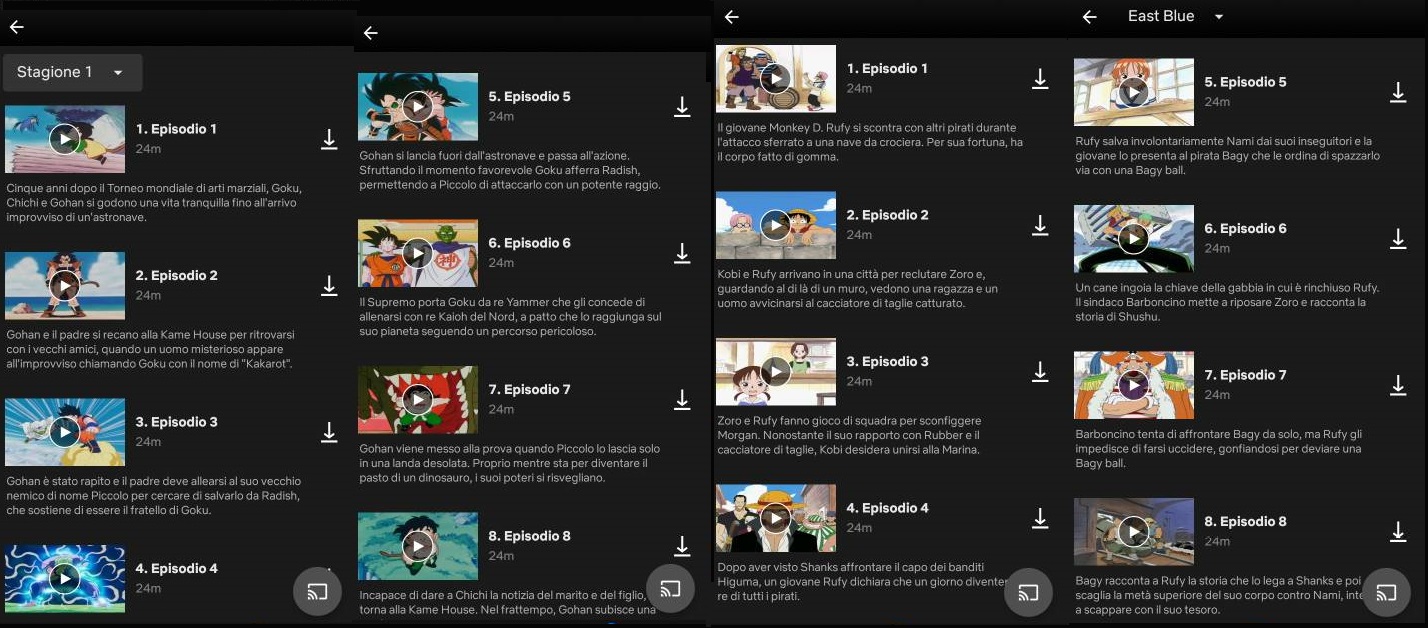Click description starting 'Il giovane Monkey D. Rufy'
1428x628 pixels.
(870, 142)
